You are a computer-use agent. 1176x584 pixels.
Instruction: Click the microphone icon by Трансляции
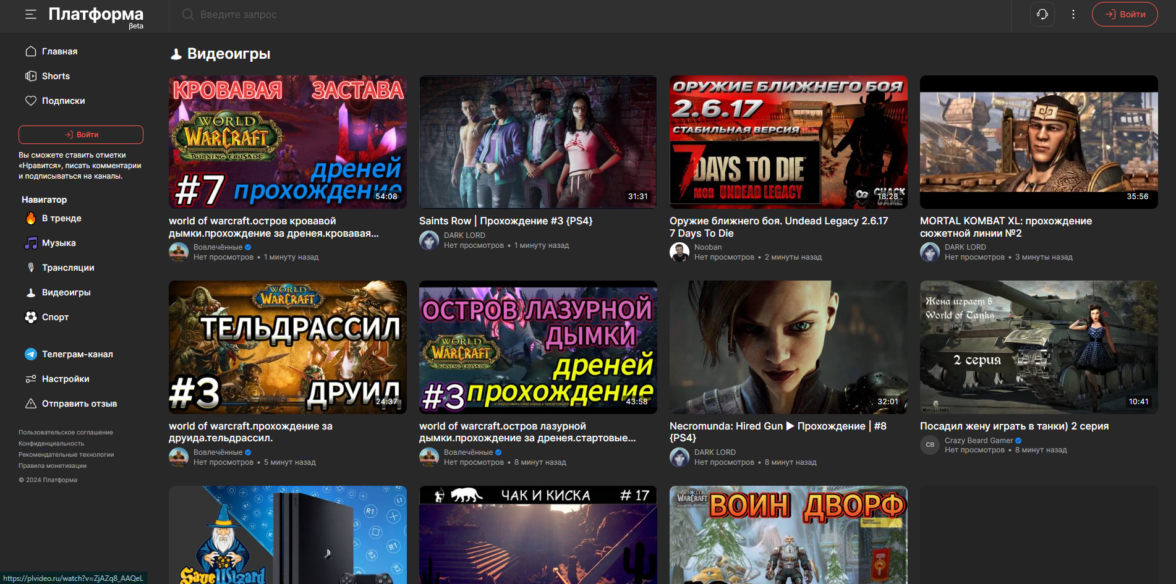(x=31, y=268)
